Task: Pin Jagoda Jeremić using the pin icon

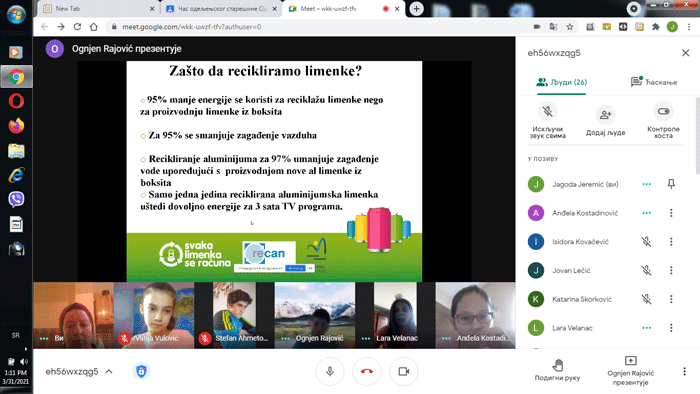Action: pyautogui.click(x=671, y=184)
